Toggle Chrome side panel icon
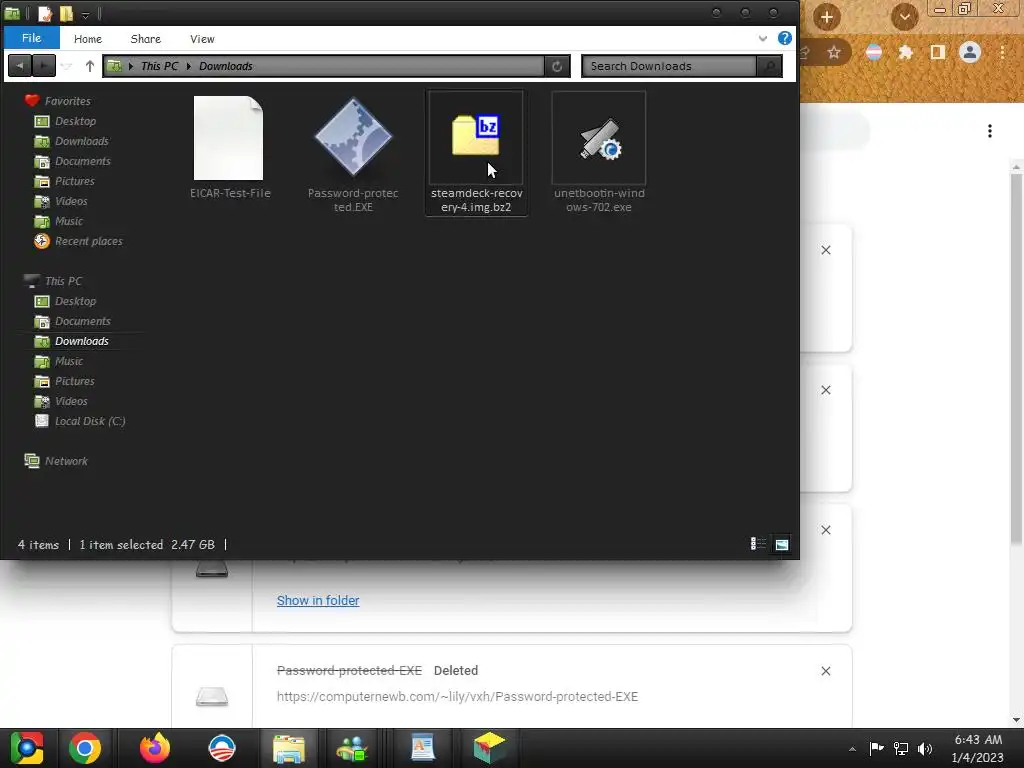1024x768 pixels. [x=938, y=52]
